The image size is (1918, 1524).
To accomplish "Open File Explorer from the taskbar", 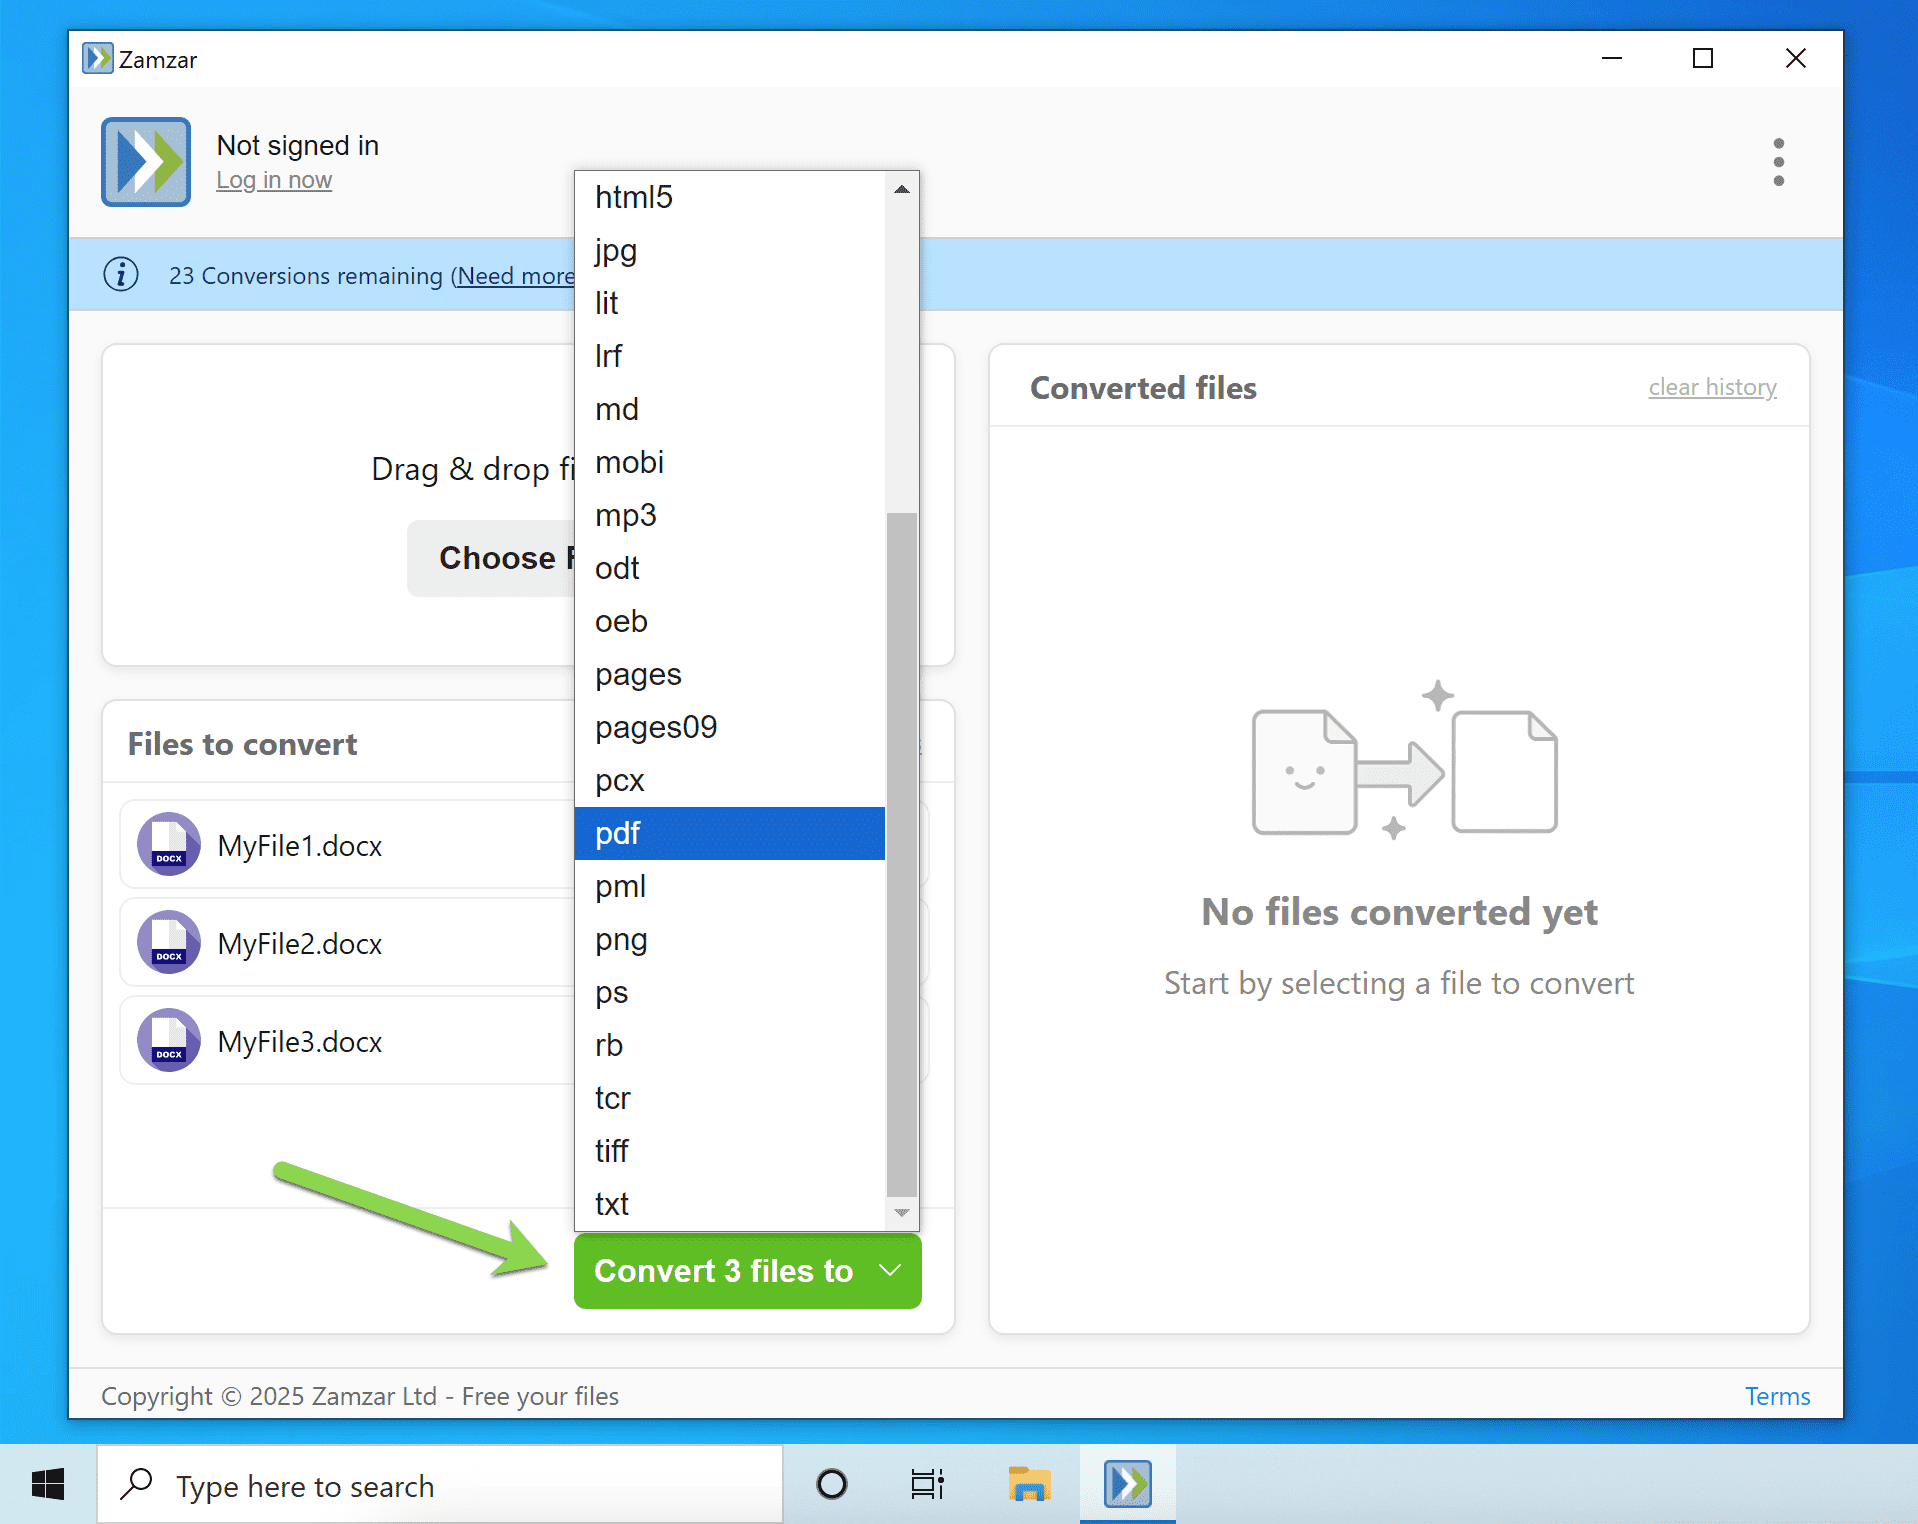I will 1028,1485.
